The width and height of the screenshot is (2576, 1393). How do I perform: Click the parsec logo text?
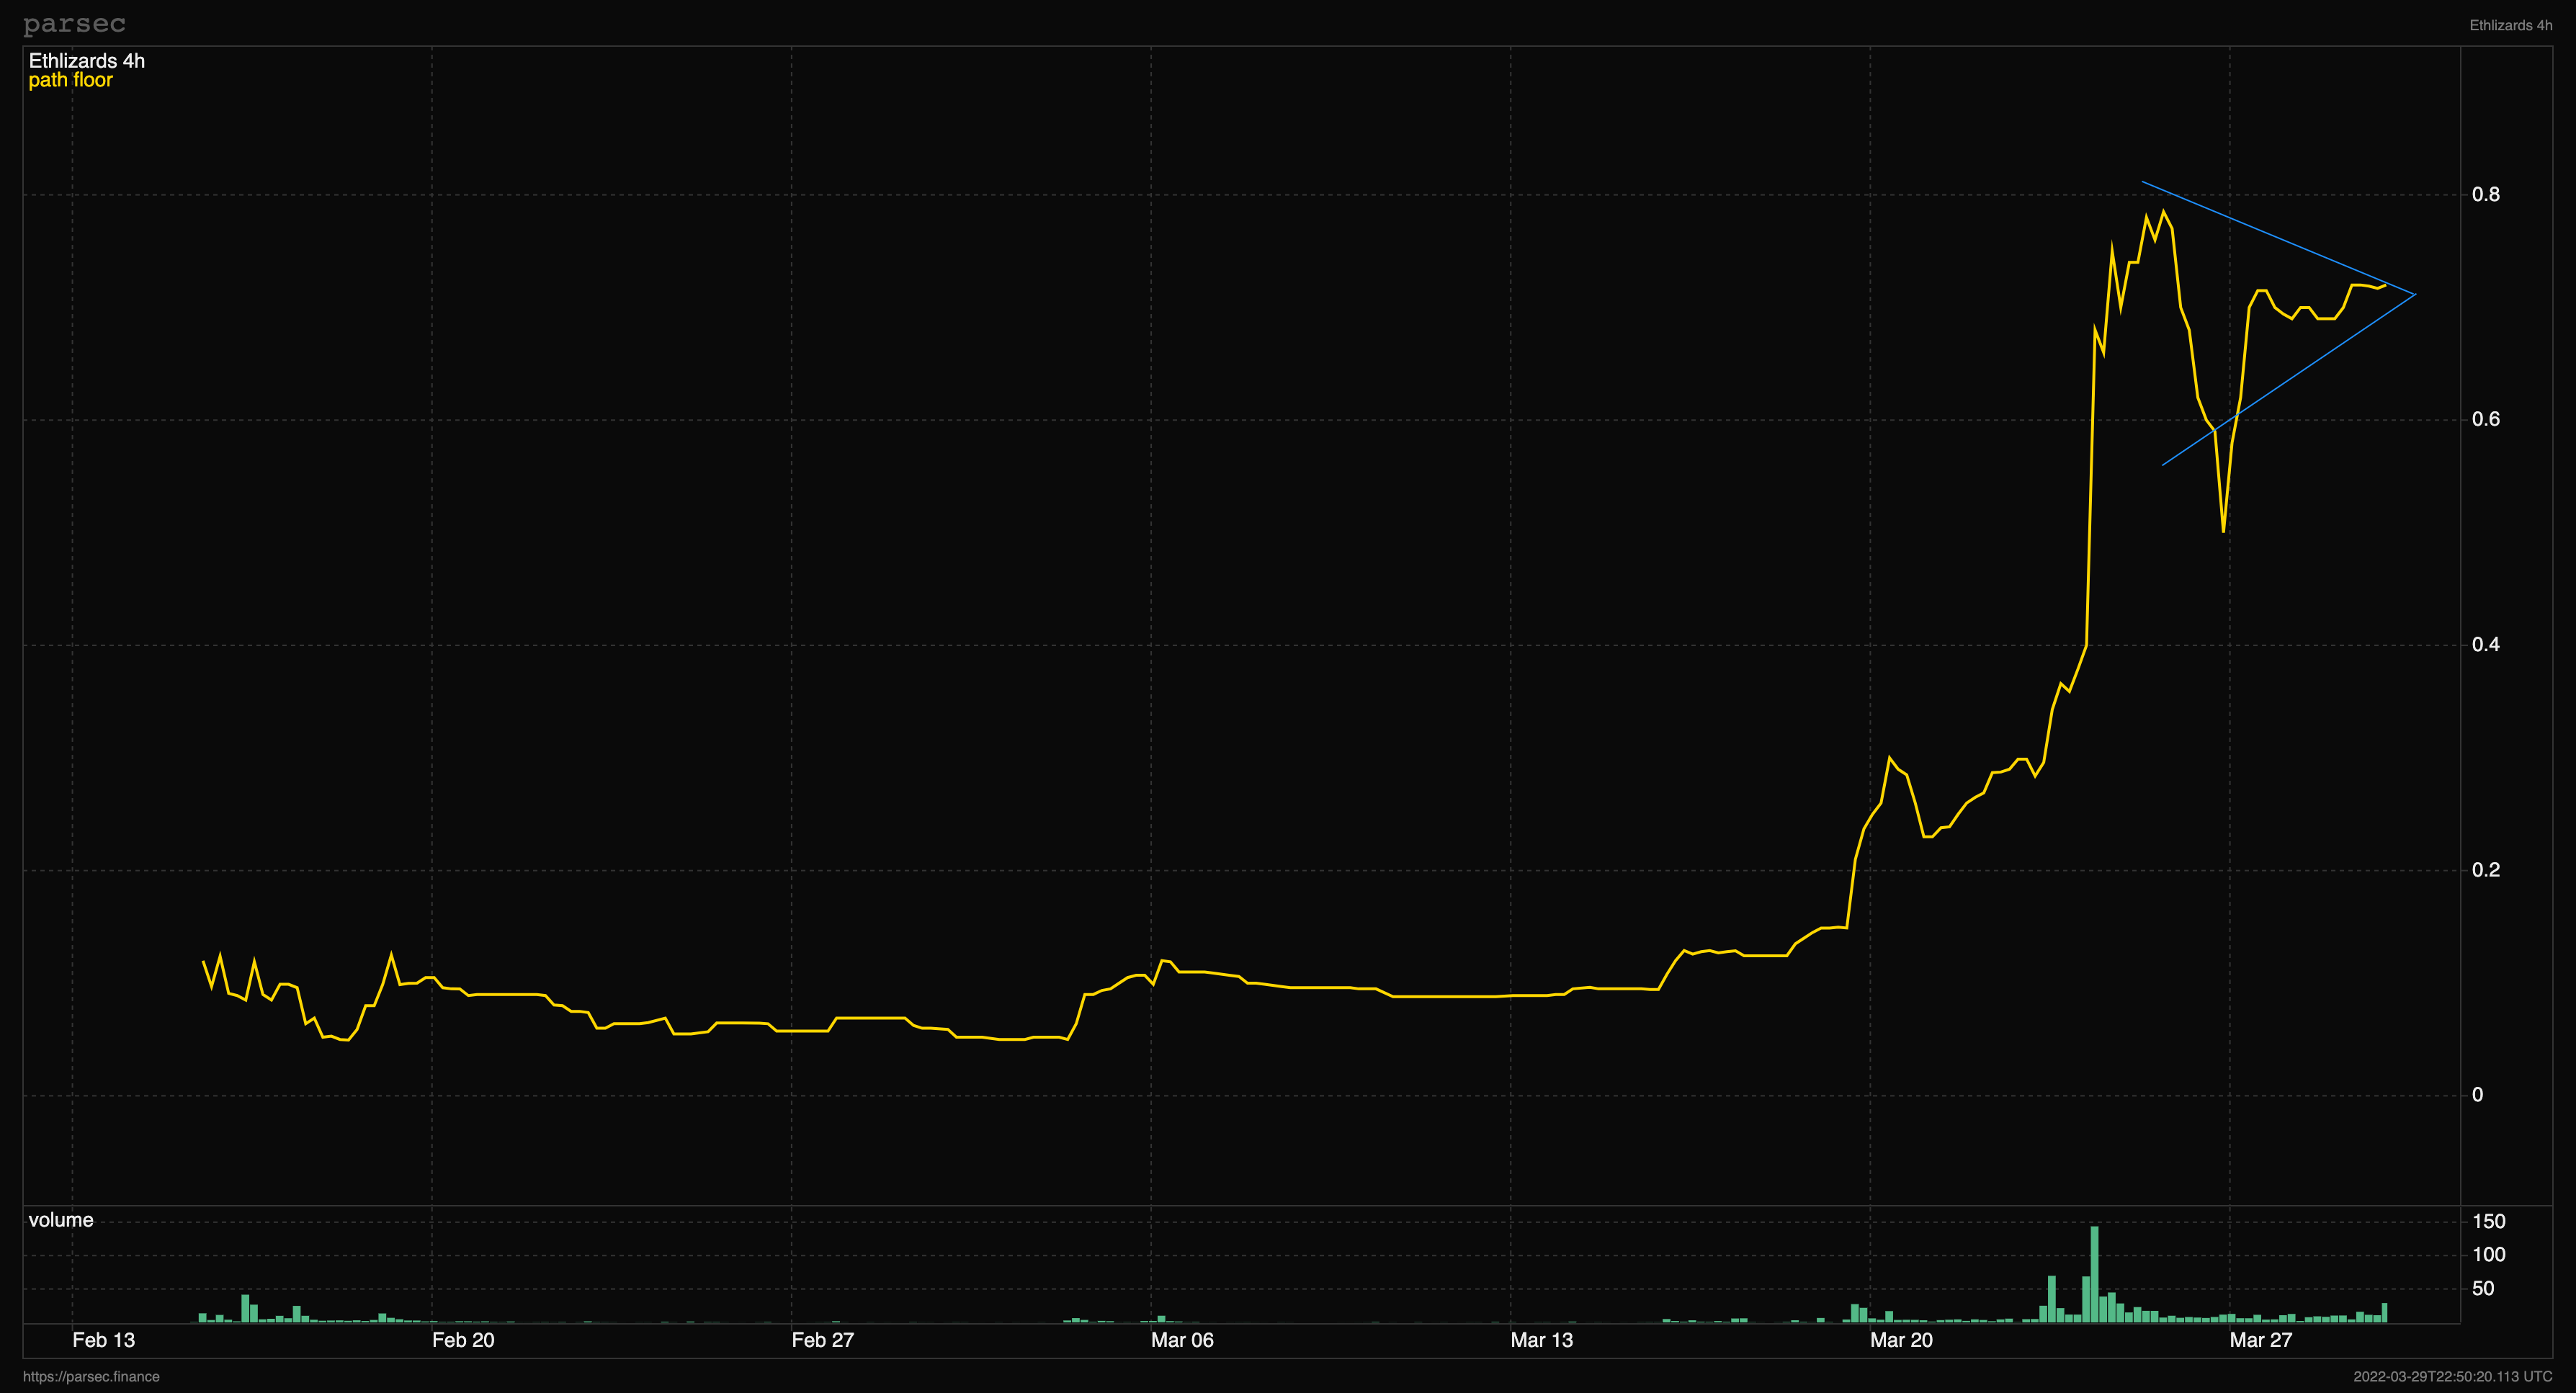coord(74,23)
